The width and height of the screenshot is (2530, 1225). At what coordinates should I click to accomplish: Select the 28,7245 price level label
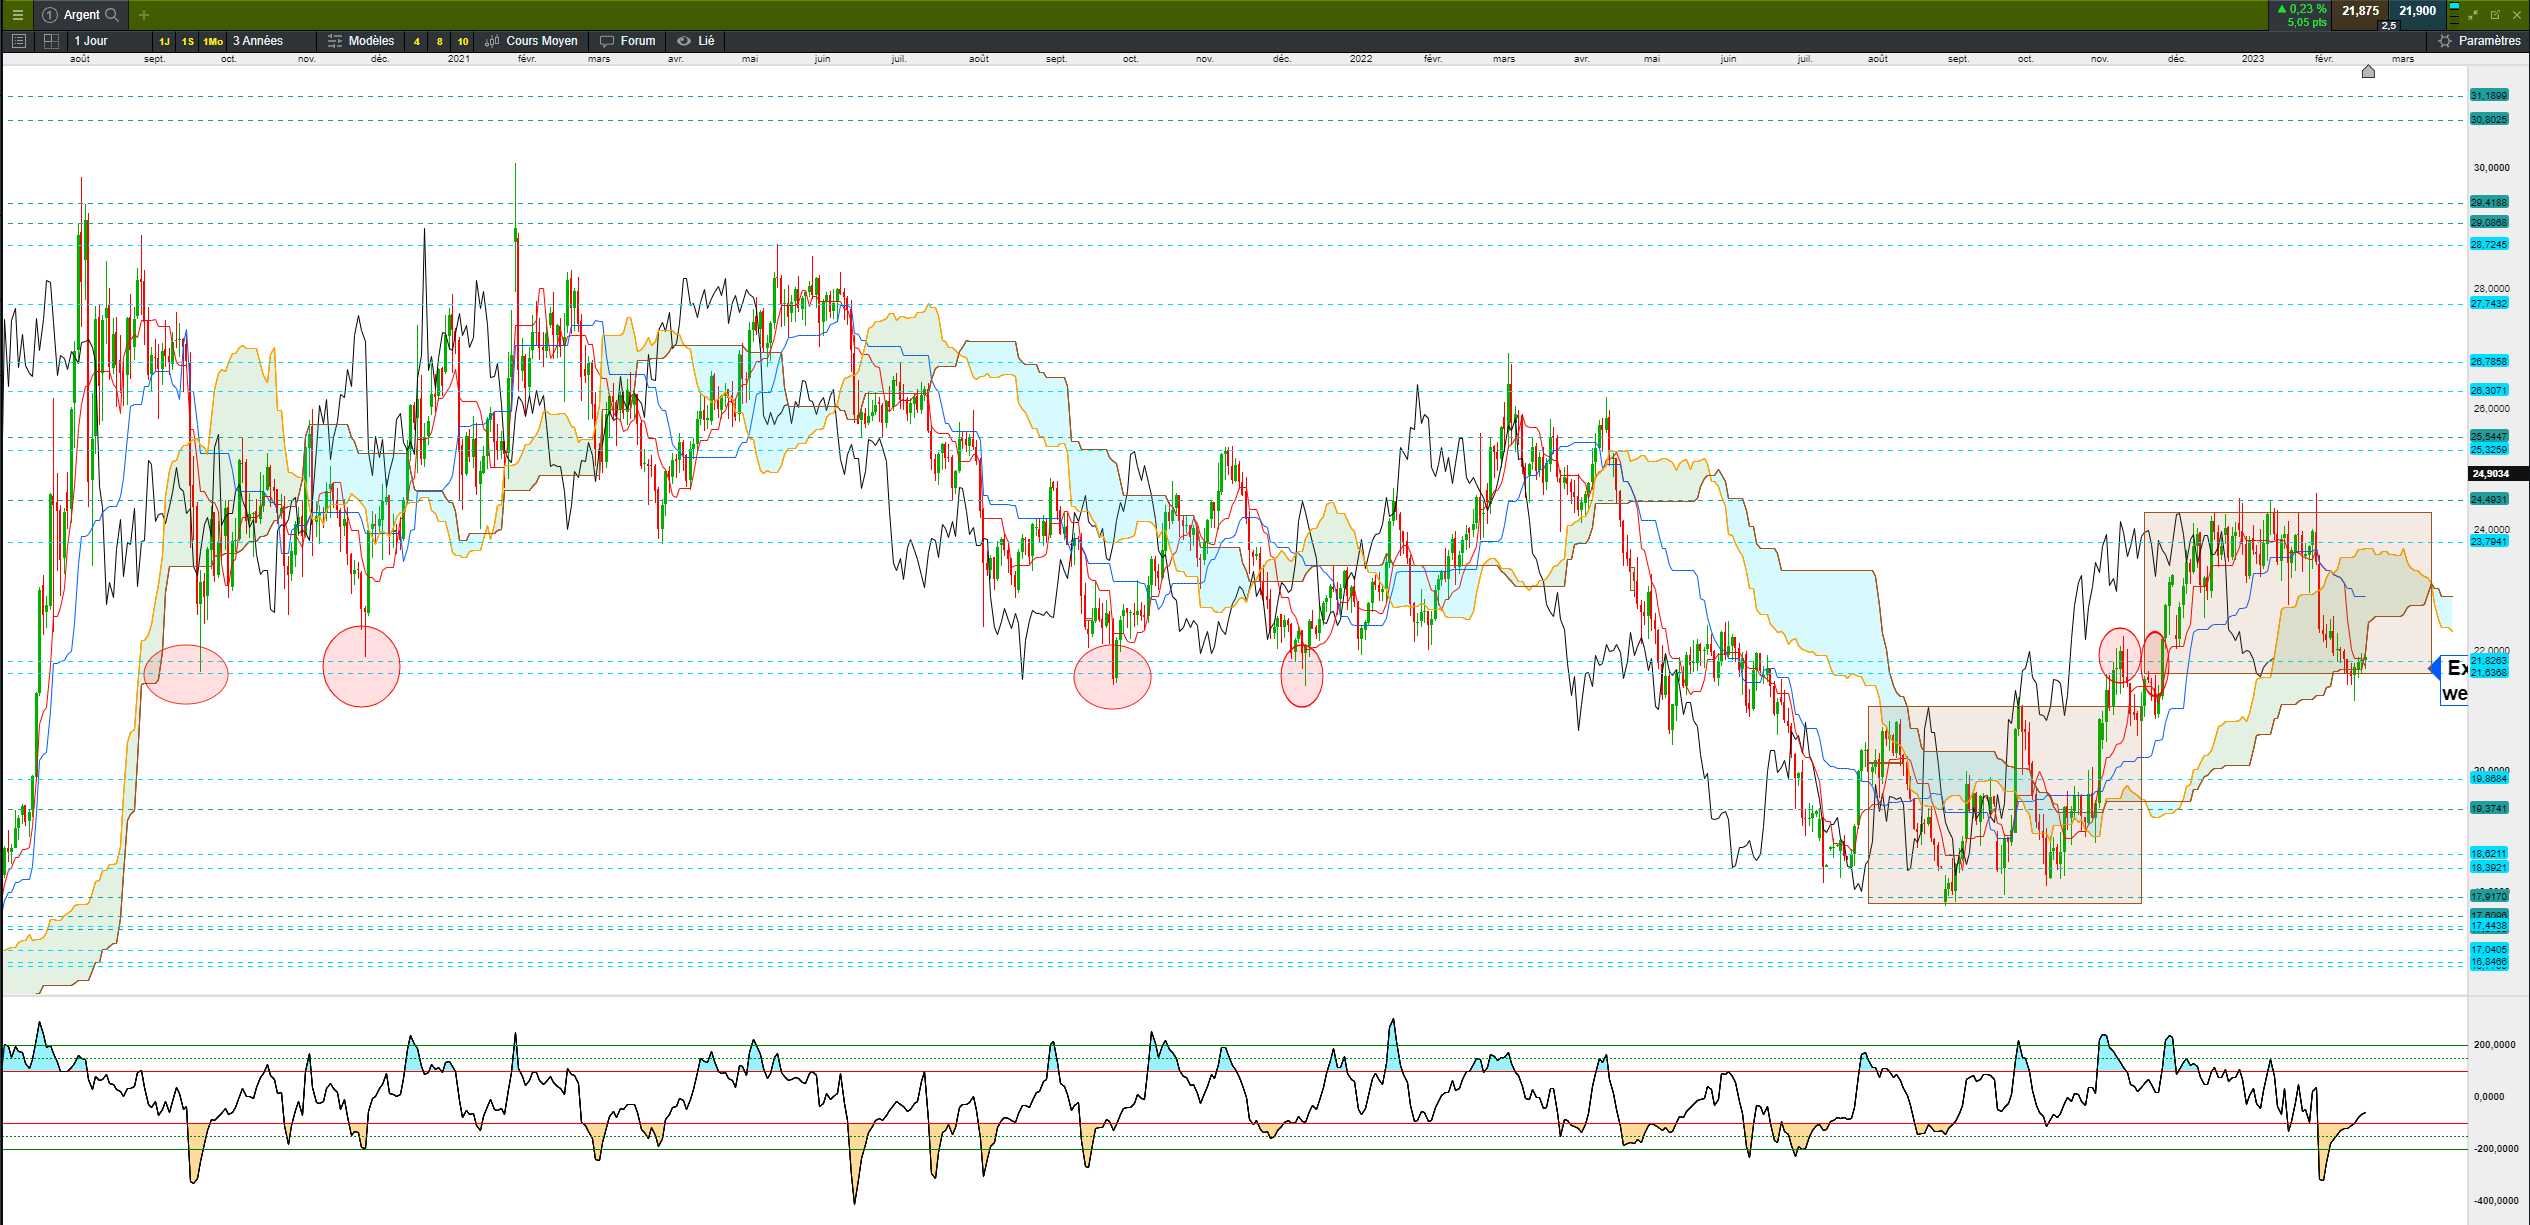coord(2489,245)
